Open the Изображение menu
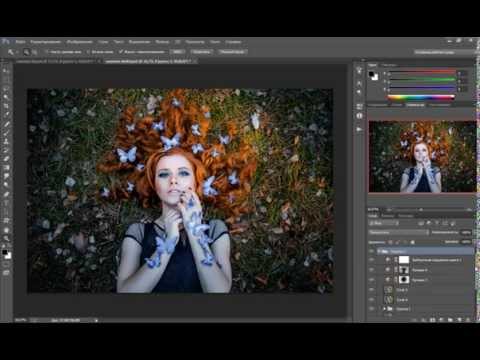Screen dimensions: 480x360 click(x=80, y=42)
